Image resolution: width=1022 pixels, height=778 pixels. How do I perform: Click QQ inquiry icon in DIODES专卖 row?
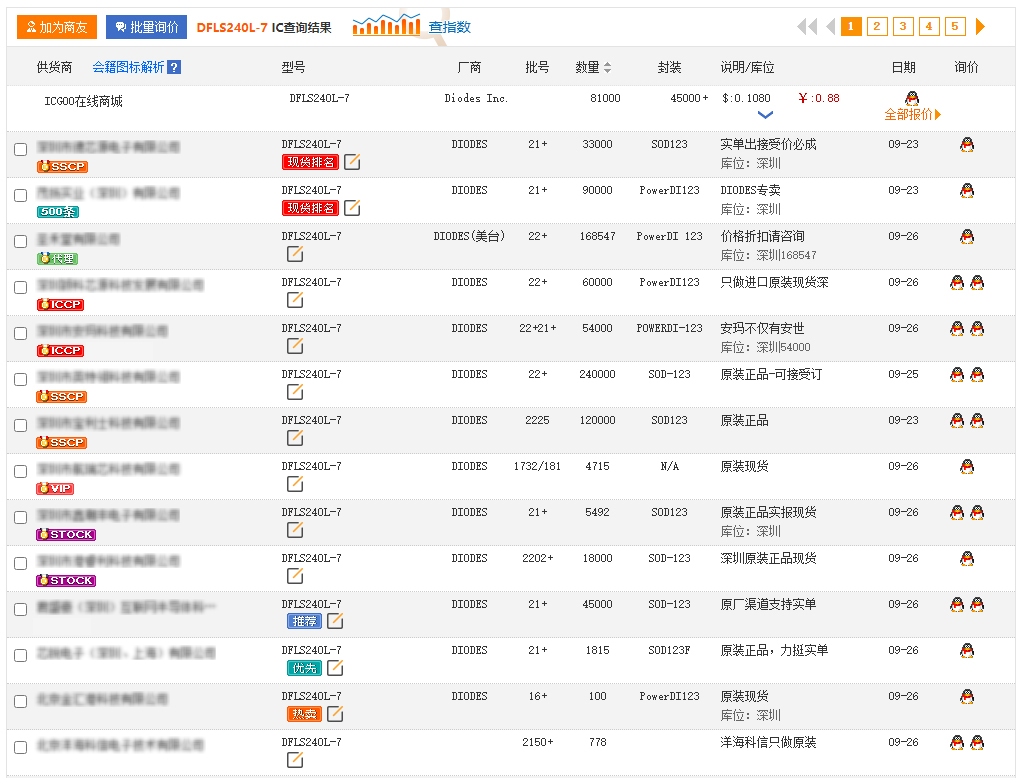[967, 190]
